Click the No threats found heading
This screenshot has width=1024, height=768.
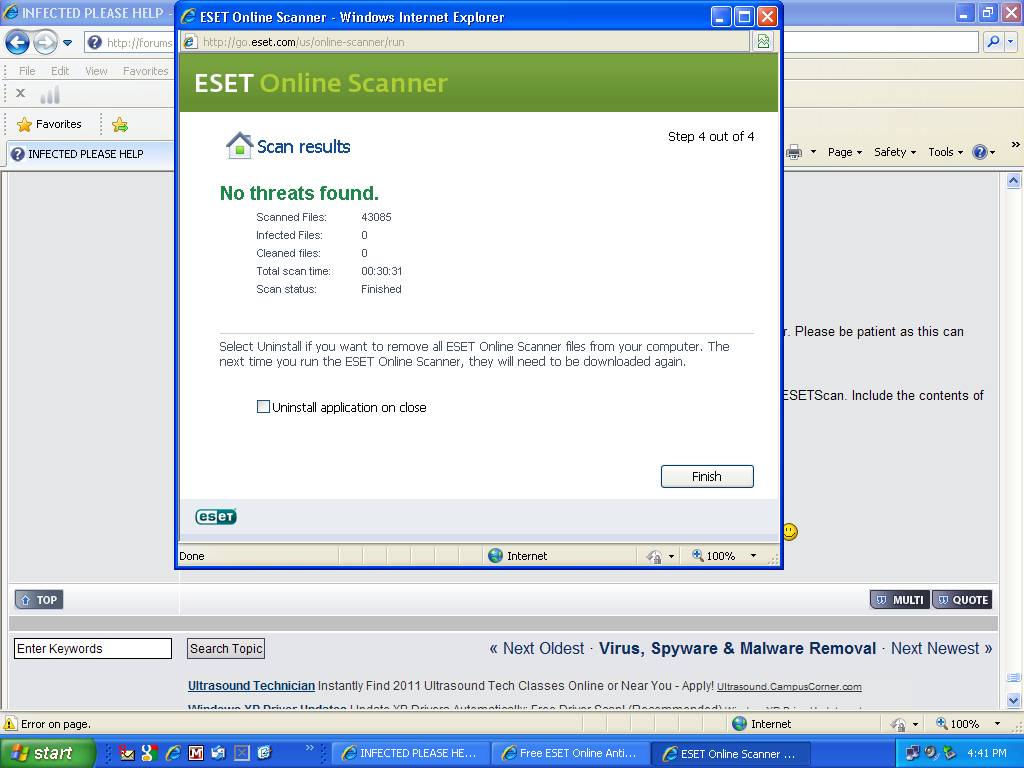[x=299, y=193]
